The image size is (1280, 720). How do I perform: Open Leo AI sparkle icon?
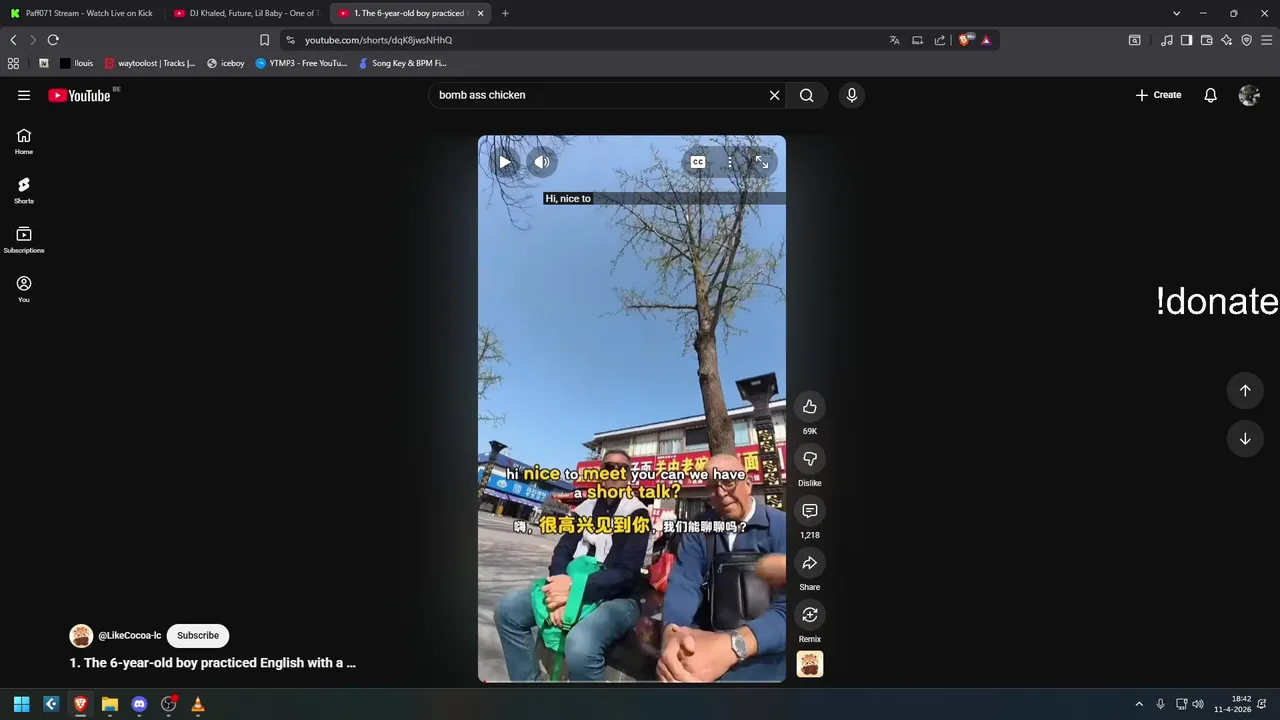click(x=1226, y=40)
